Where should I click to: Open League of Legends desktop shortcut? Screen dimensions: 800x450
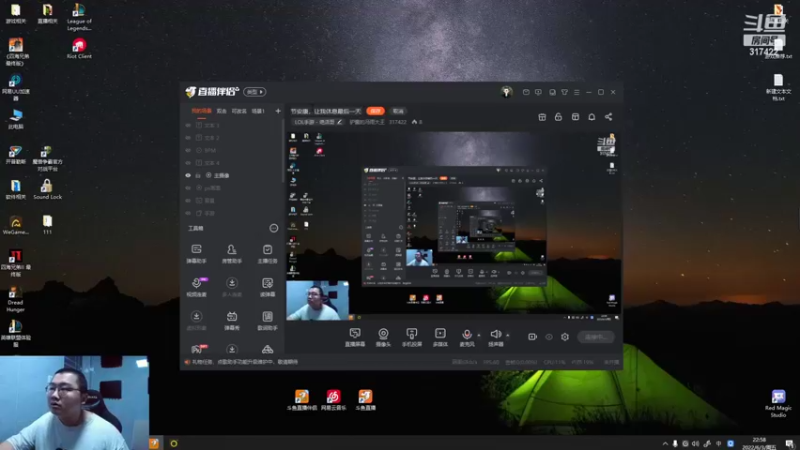79,17
